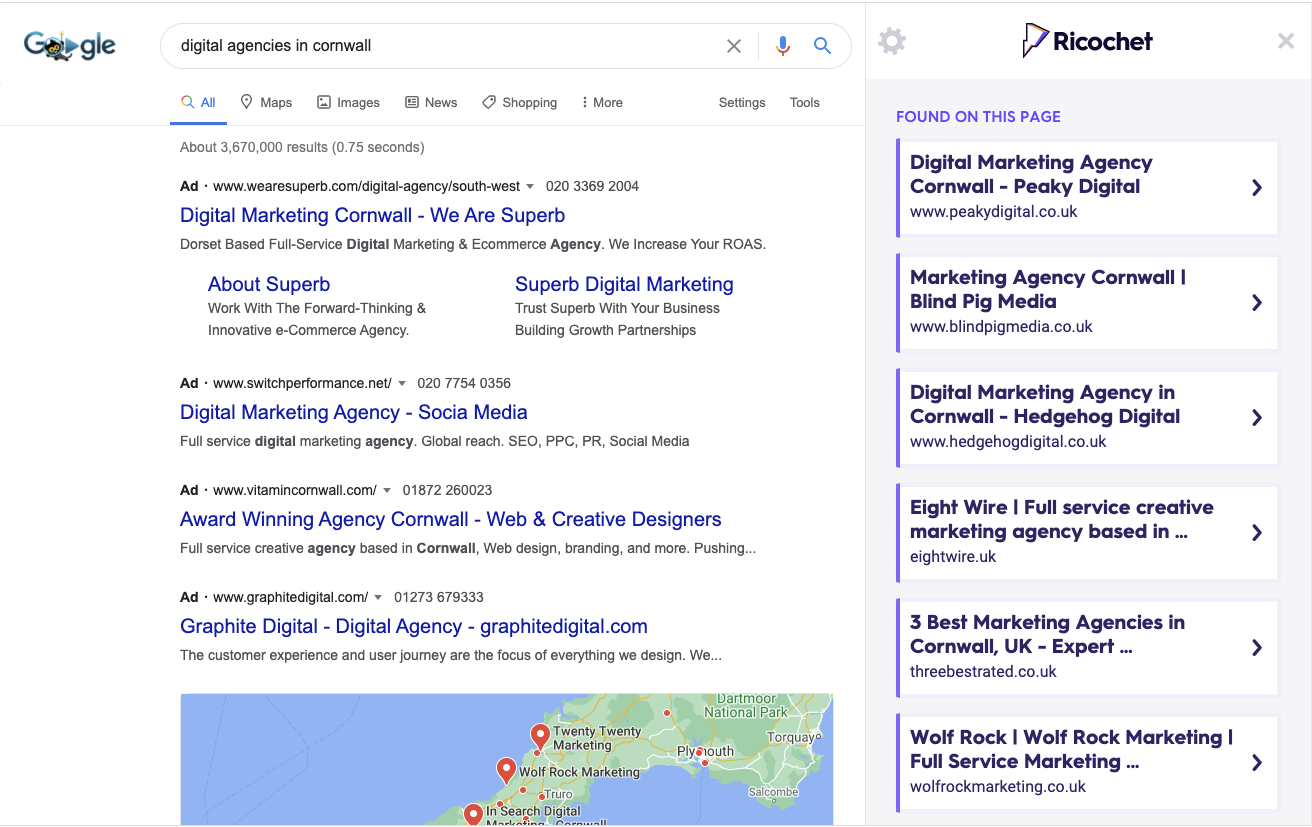Open the 'Superb Digital Marketing' sitelink
The width and height of the screenshot is (1312, 827).
coord(624,284)
